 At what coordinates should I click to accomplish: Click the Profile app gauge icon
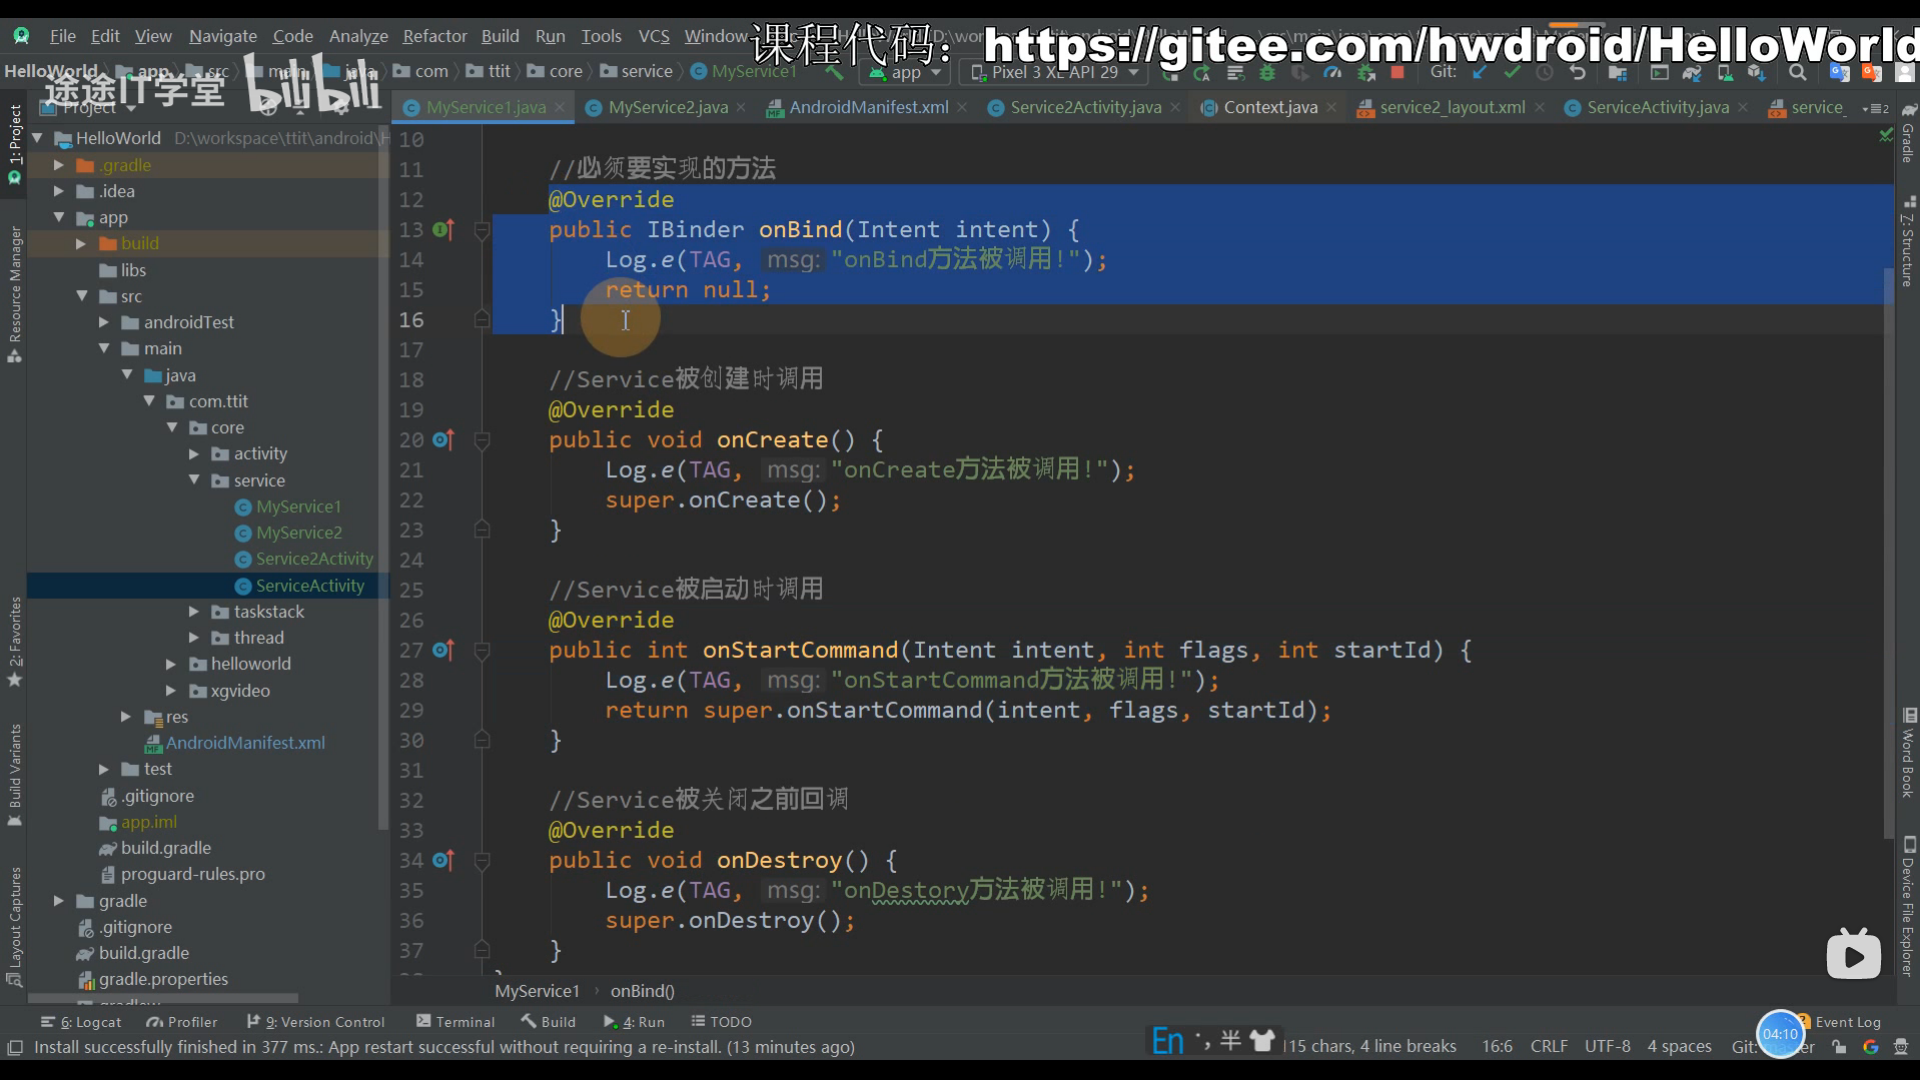[1332, 72]
